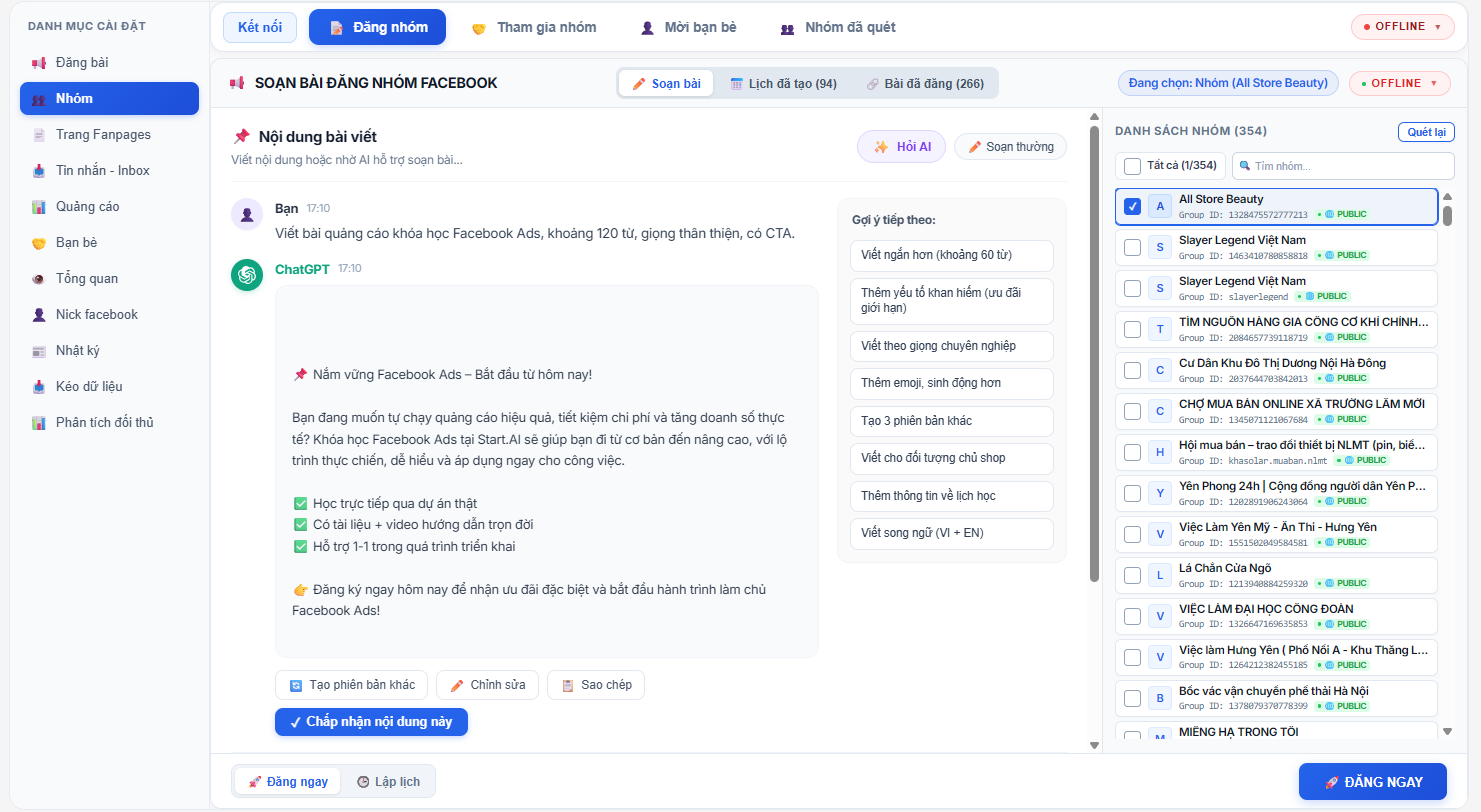
Task: Select the Lập lịch schedule option
Action: (388, 782)
